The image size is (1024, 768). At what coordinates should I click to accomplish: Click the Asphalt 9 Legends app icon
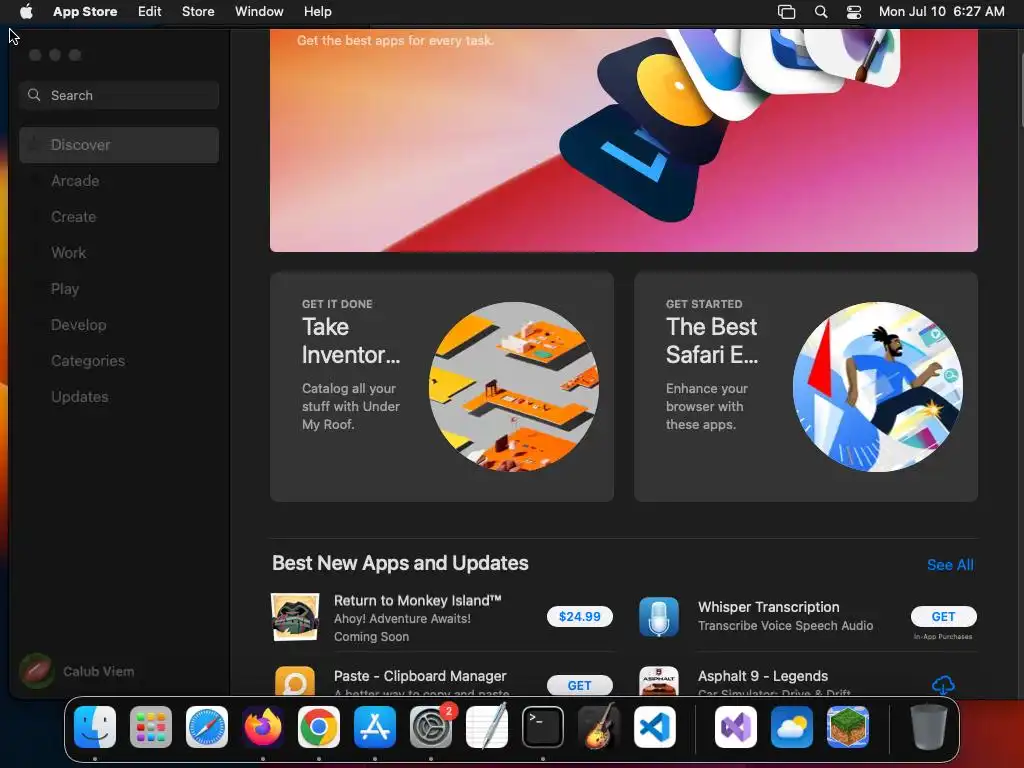[x=659, y=680]
